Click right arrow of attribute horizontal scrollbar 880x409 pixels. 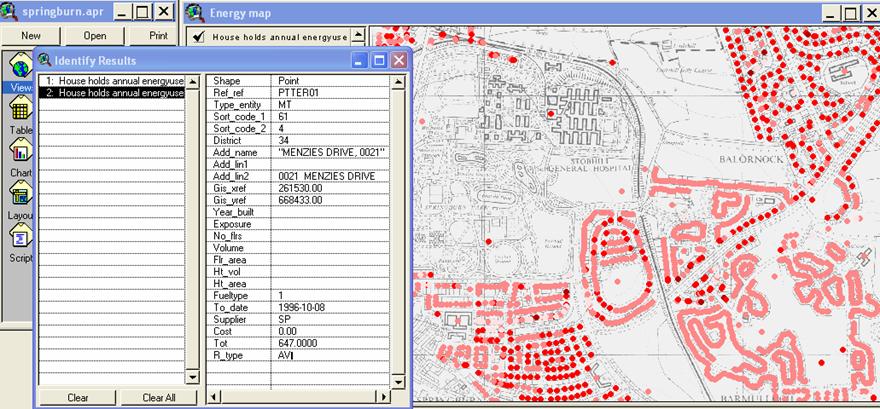tap(384, 397)
